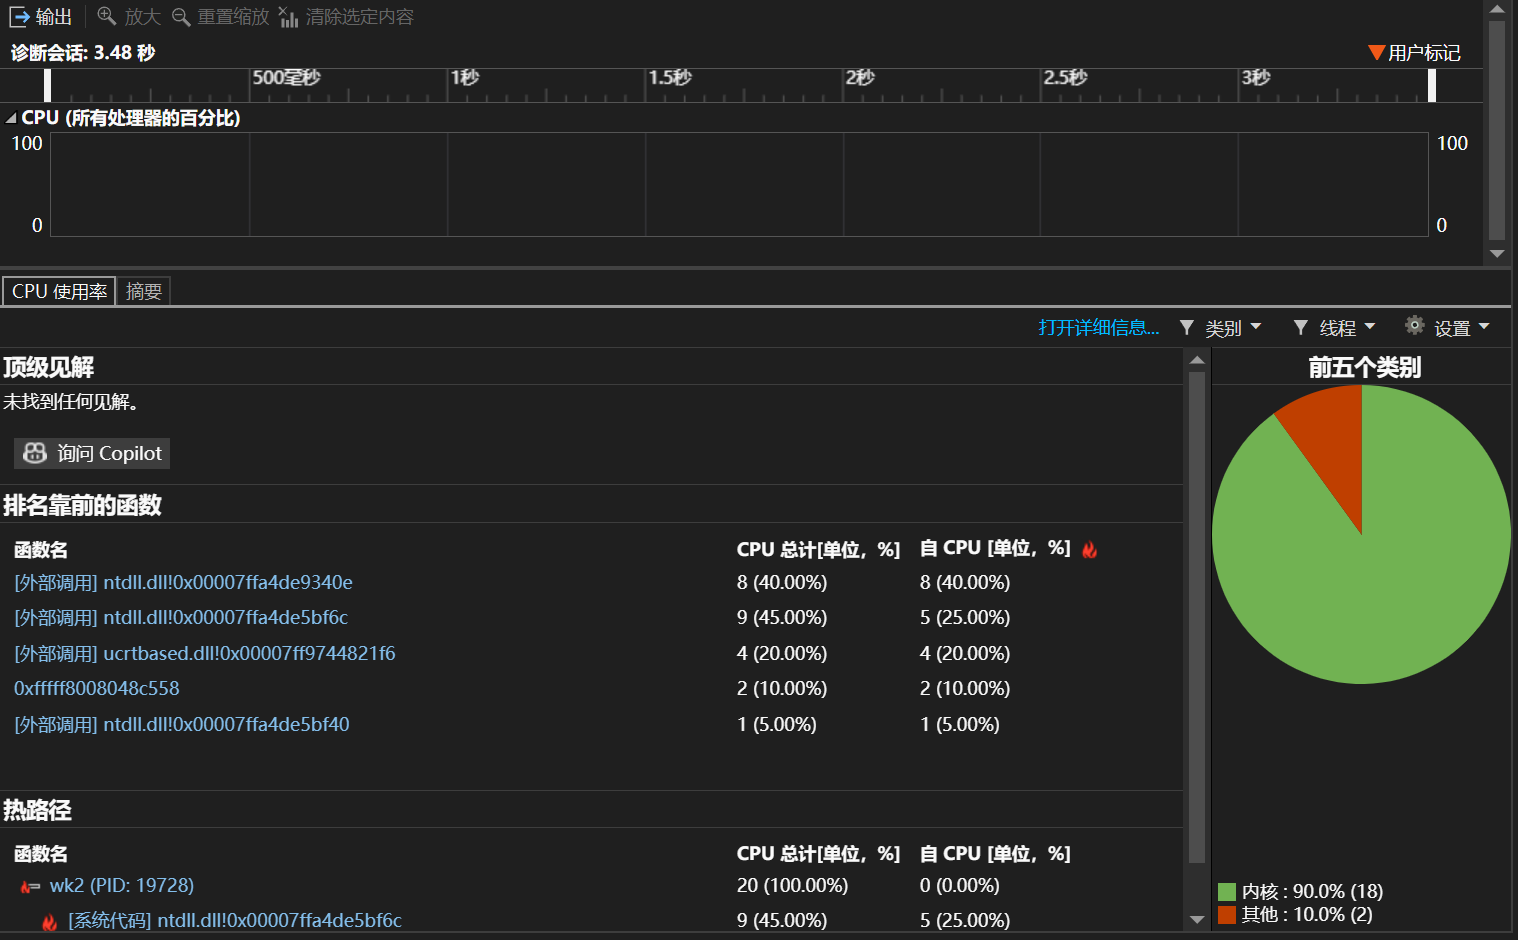Screen dimensions: 1518x940
Task: Click the settings gear icon
Action: coord(1414,325)
